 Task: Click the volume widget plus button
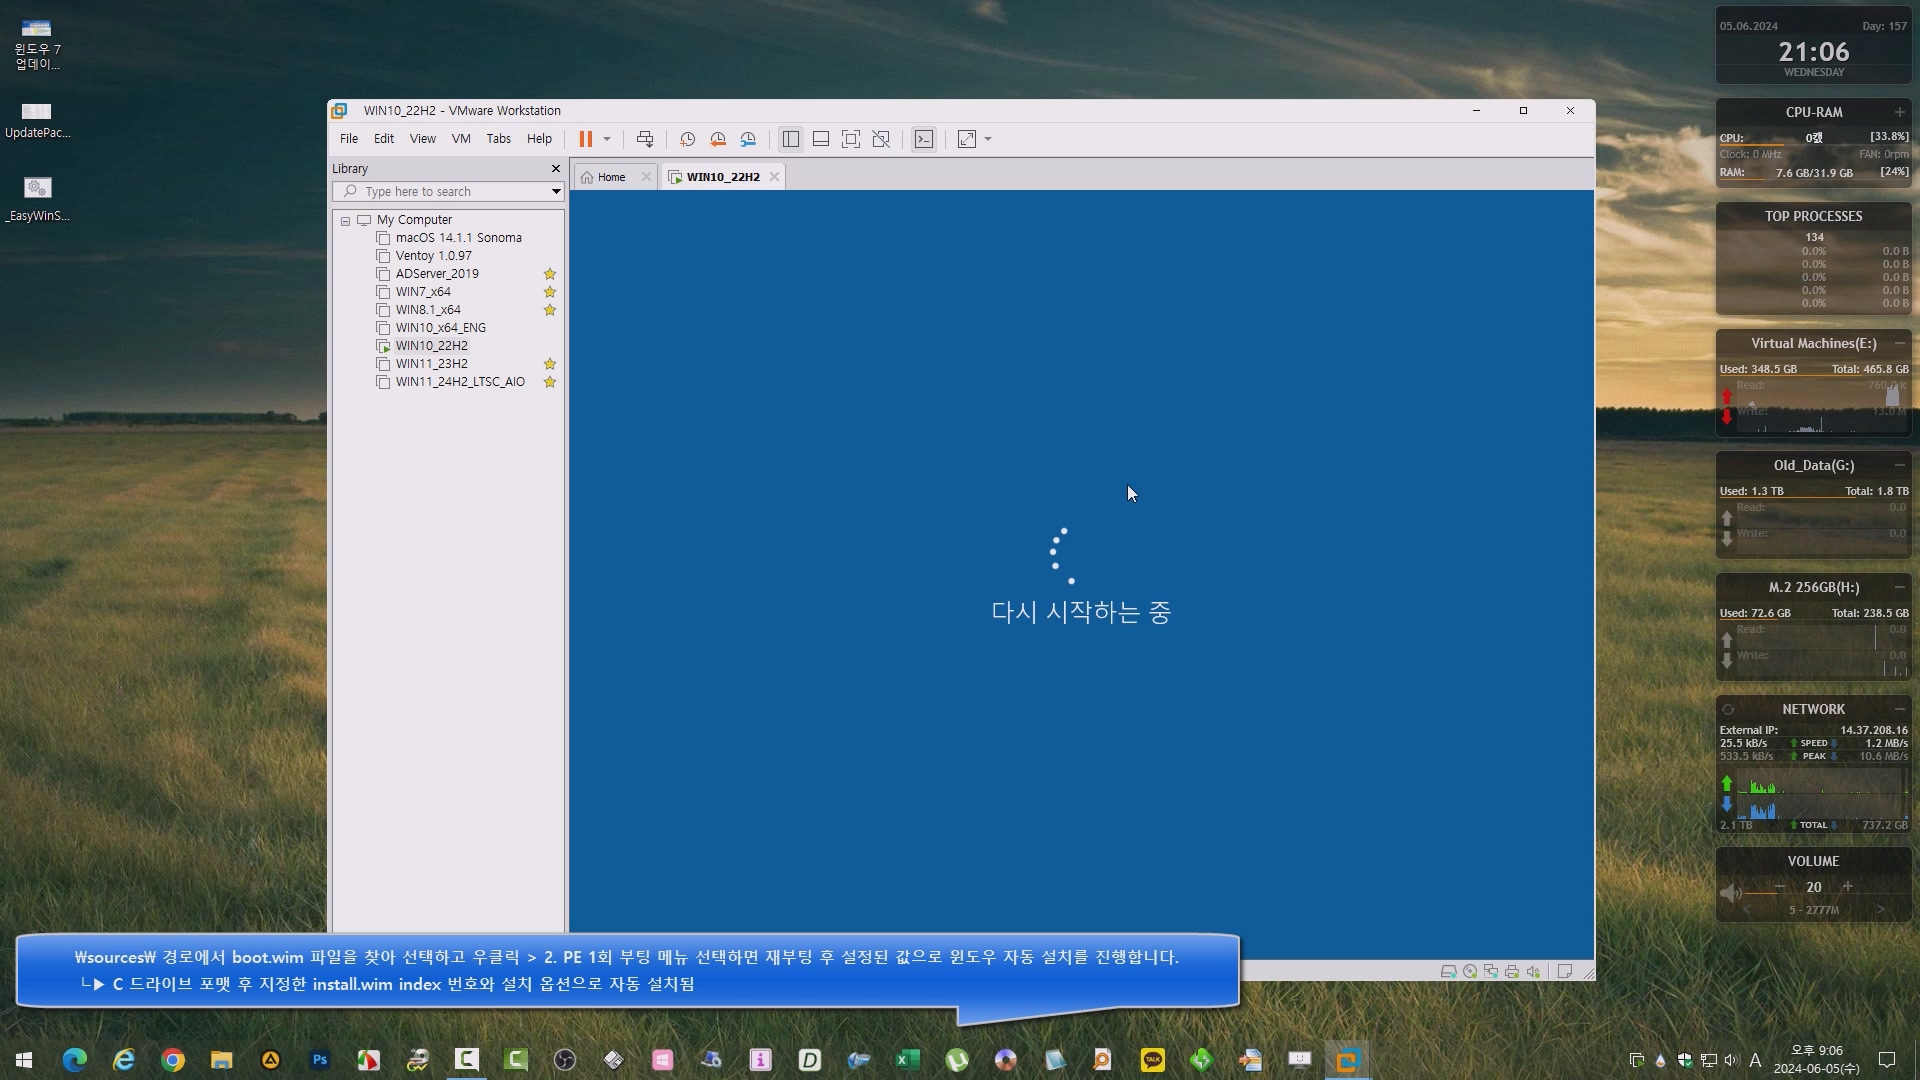coord(1847,887)
